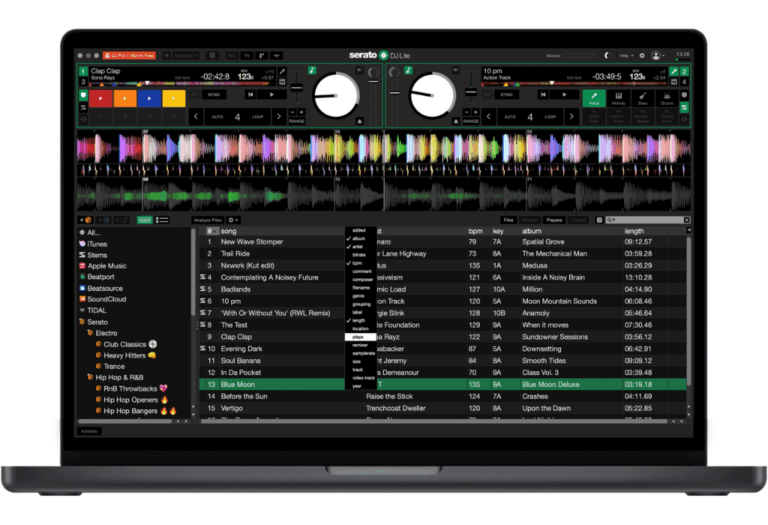The height and width of the screenshot is (525, 768).
Task: Enable SYNC on the right deck
Action: coord(506,95)
